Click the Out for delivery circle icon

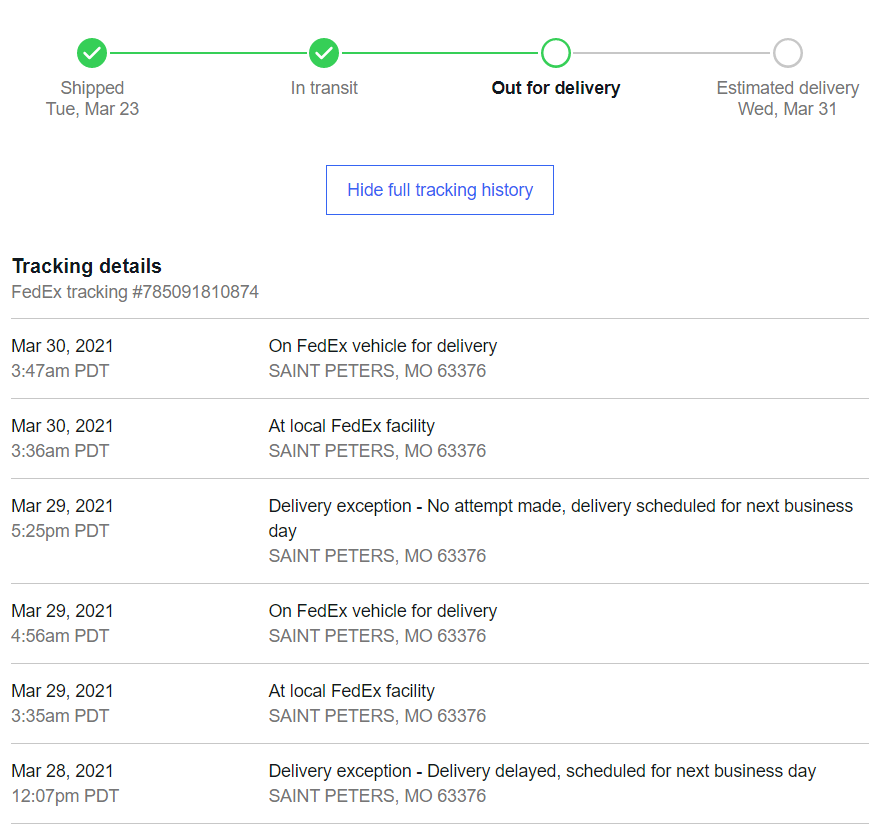(555, 53)
